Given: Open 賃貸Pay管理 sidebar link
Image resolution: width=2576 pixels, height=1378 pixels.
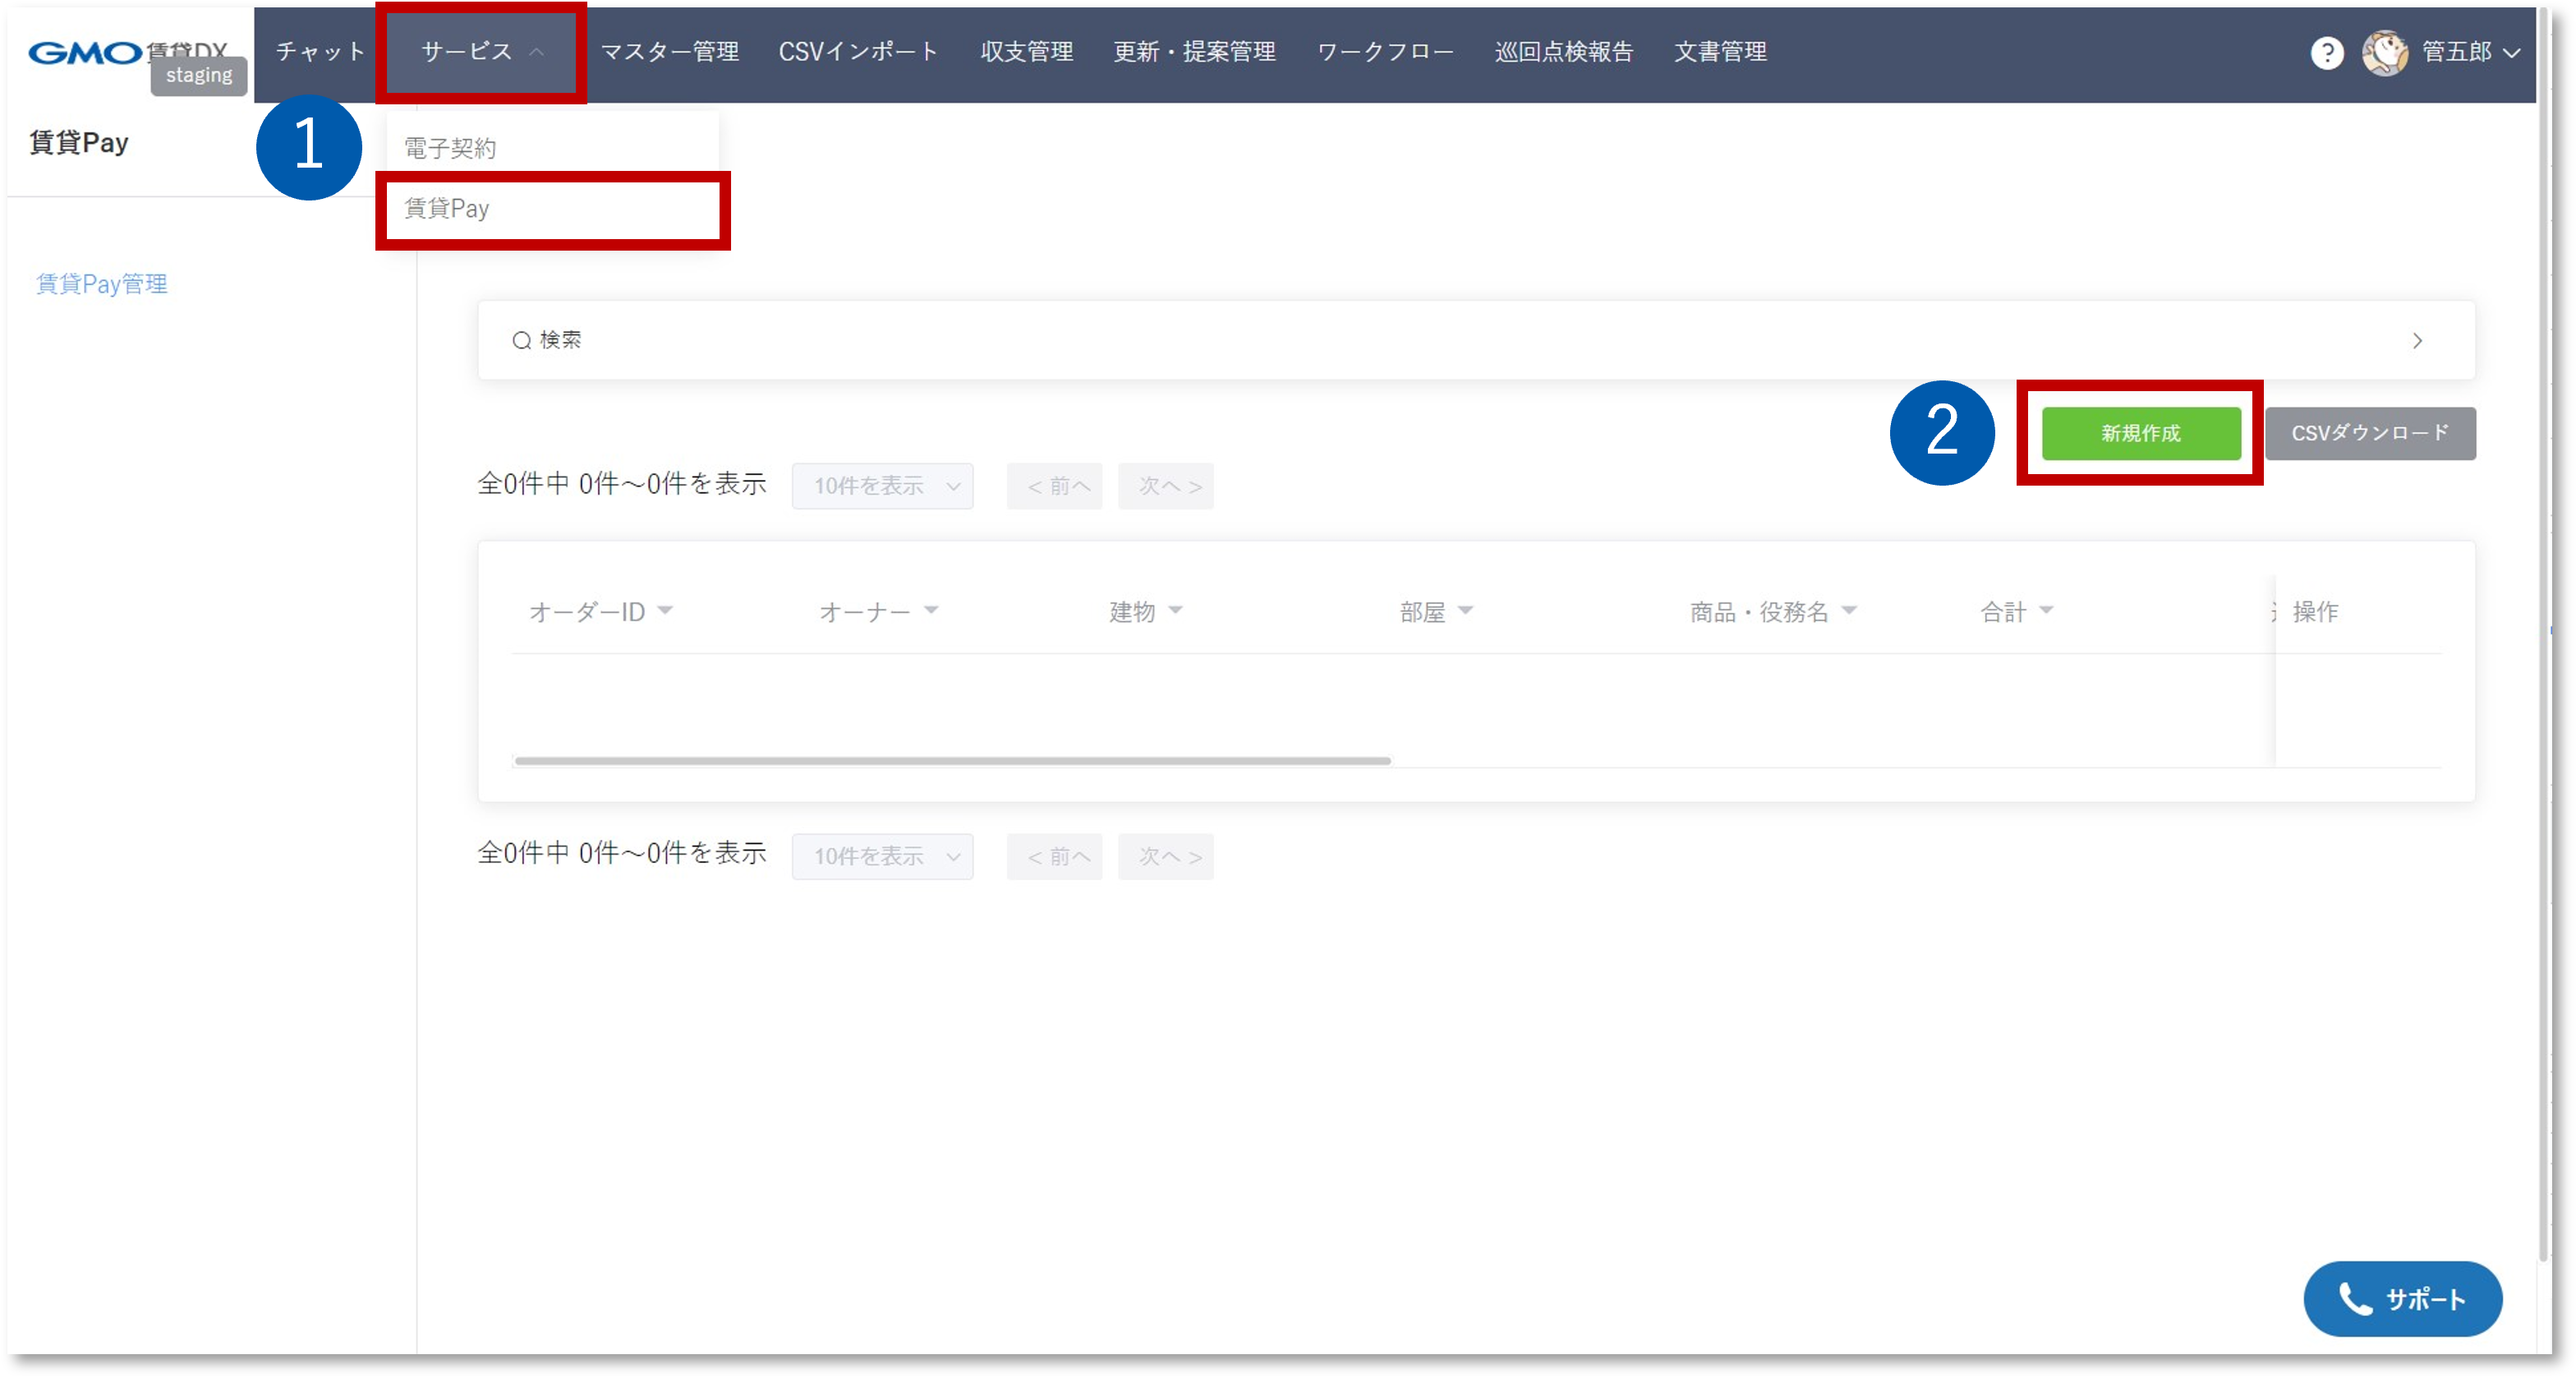Looking at the screenshot, I should coord(102,284).
